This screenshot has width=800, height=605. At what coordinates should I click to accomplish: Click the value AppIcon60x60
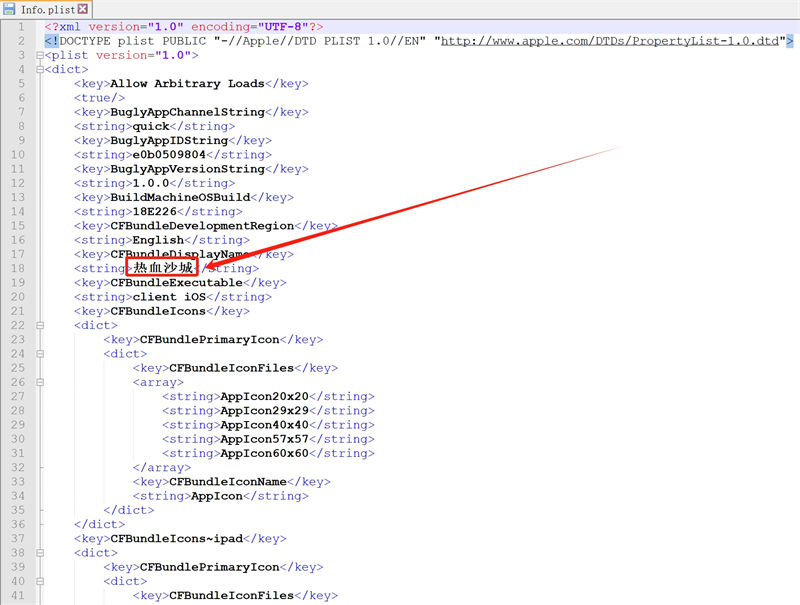click(x=264, y=453)
